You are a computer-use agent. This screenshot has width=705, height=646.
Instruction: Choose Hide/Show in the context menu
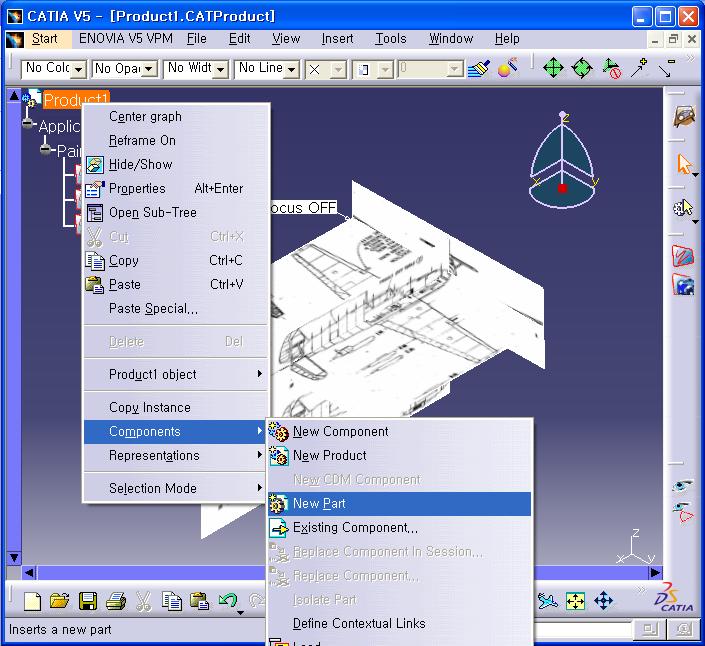click(x=140, y=164)
